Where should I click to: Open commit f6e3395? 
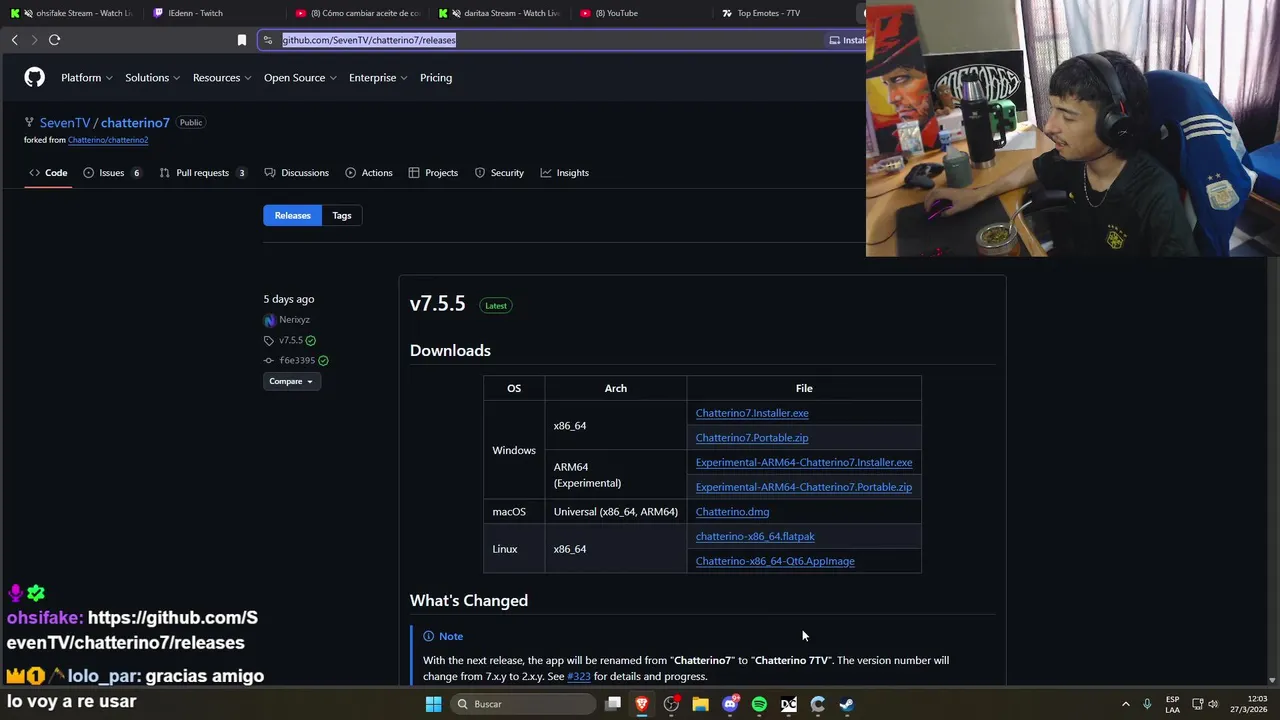click(297, 361)
